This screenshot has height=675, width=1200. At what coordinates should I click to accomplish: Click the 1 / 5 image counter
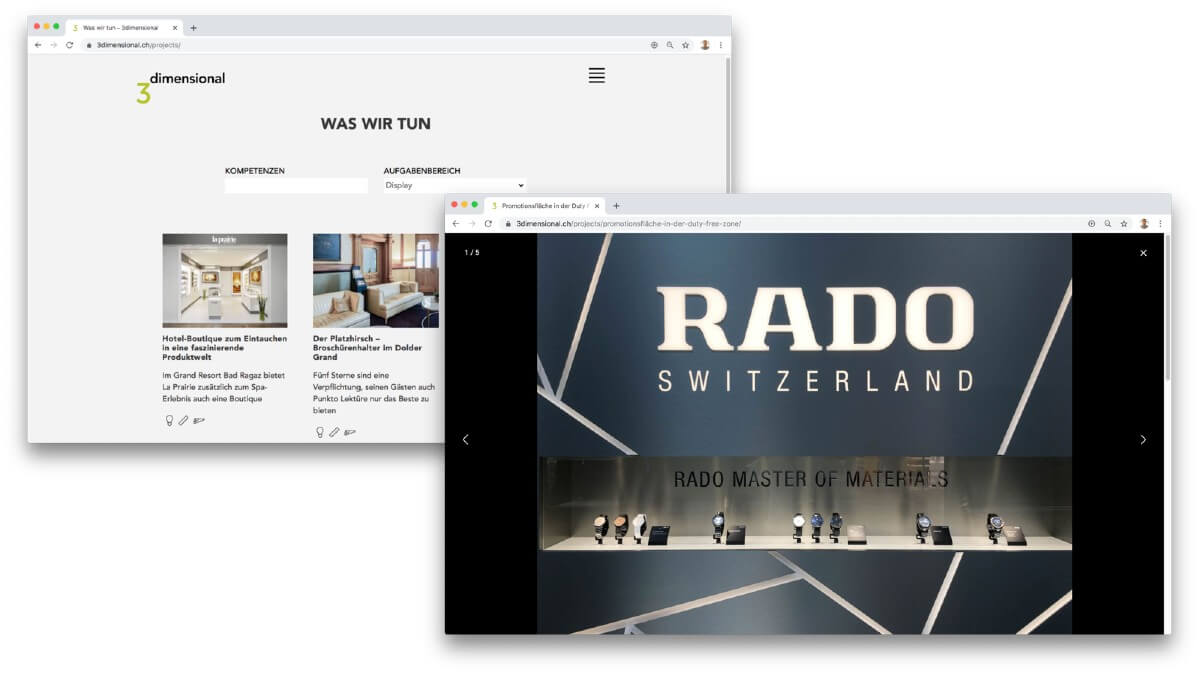[472, 252]
